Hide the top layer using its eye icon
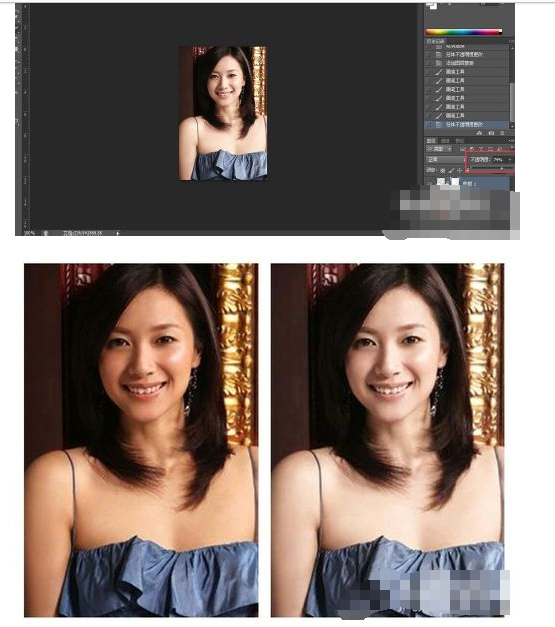This screenshot has width=555, height=627. tap(429, 183)
